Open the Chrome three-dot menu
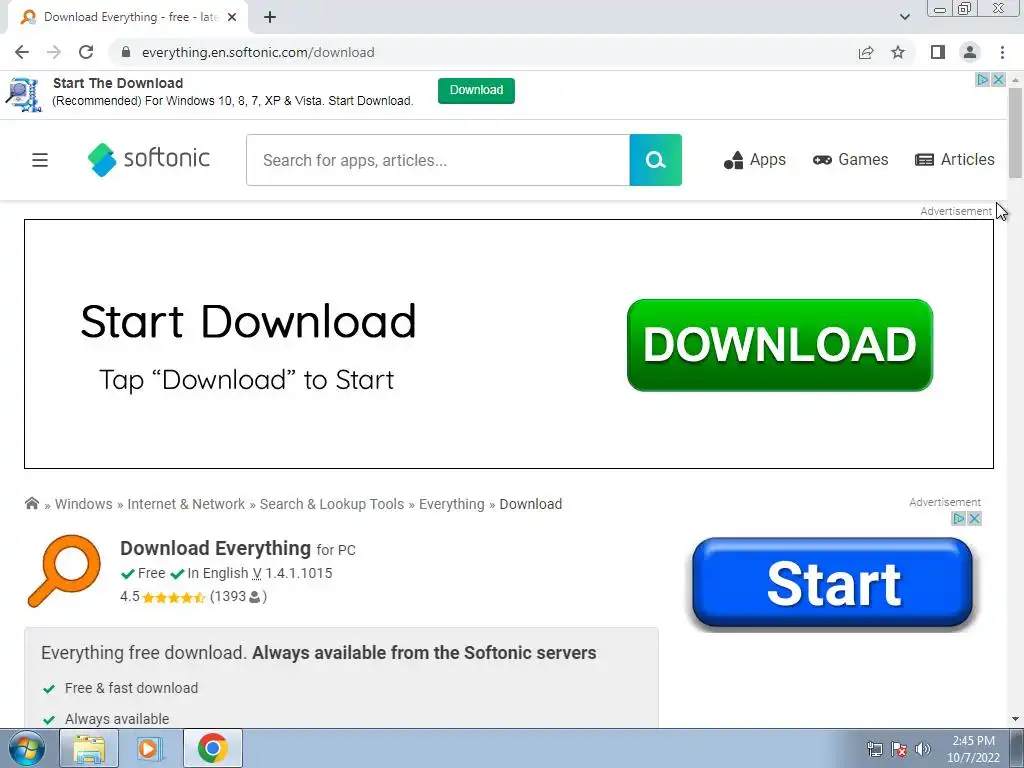1024x768 pixels. (1002, 52)
